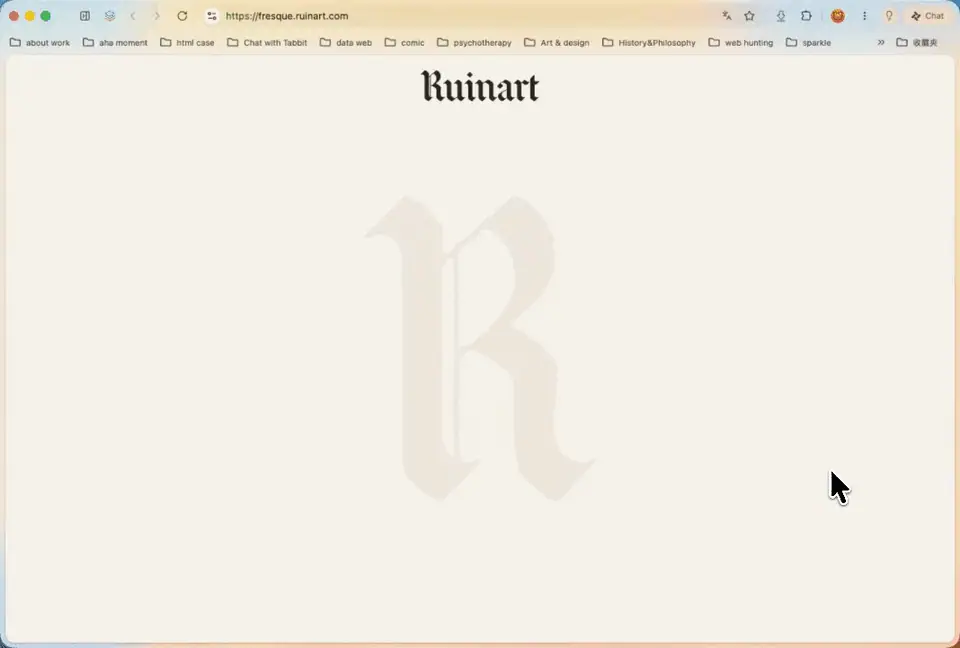Open the downloads icon

click(x=781, y=16)
